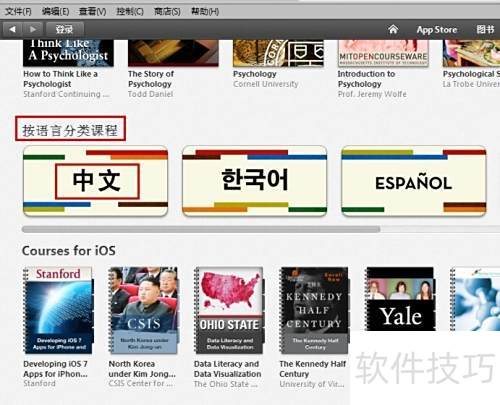
Task: Open the 查看(V) menu
Action: pos(92,12)
